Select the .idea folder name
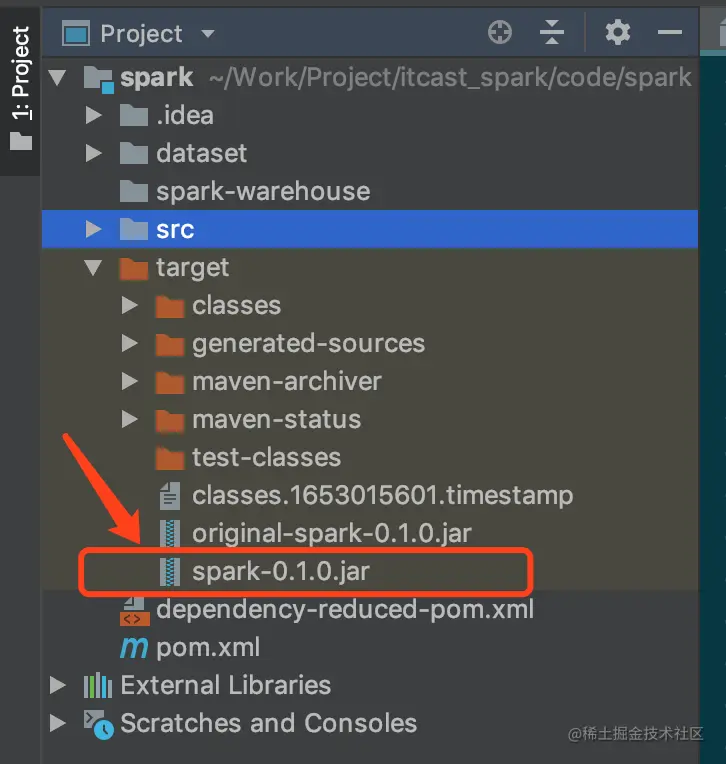This screenshot has height=764, width=726. [185, 115]
